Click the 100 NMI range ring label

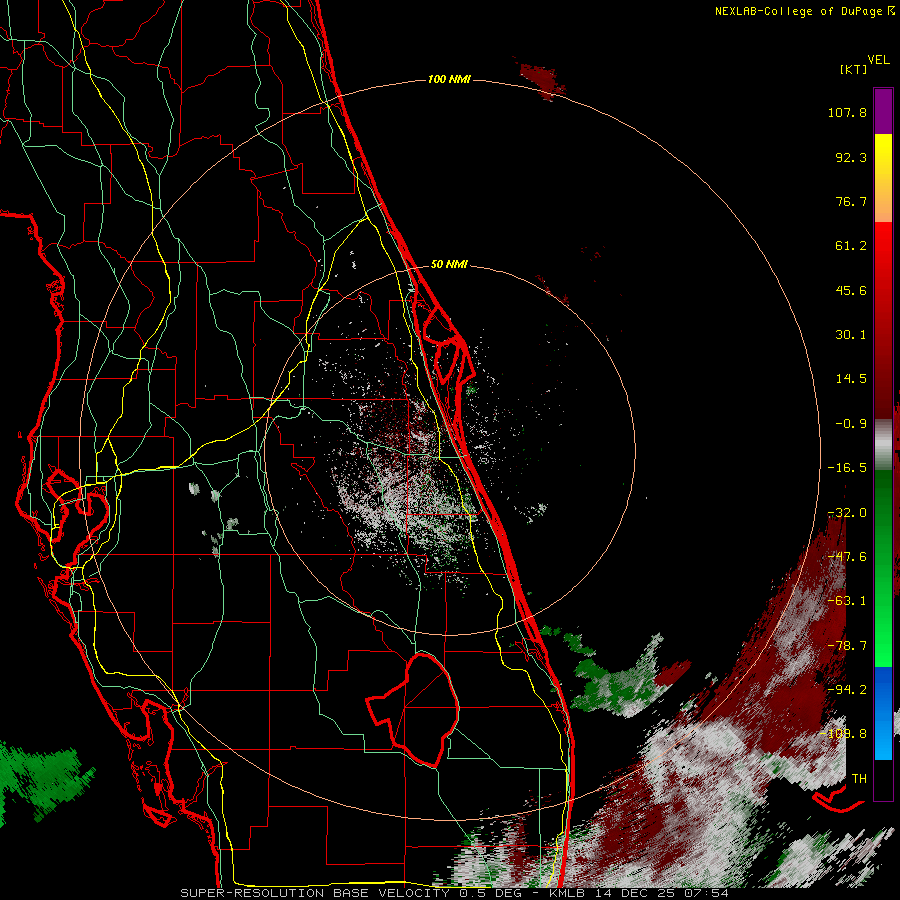(x=449, y=79)
